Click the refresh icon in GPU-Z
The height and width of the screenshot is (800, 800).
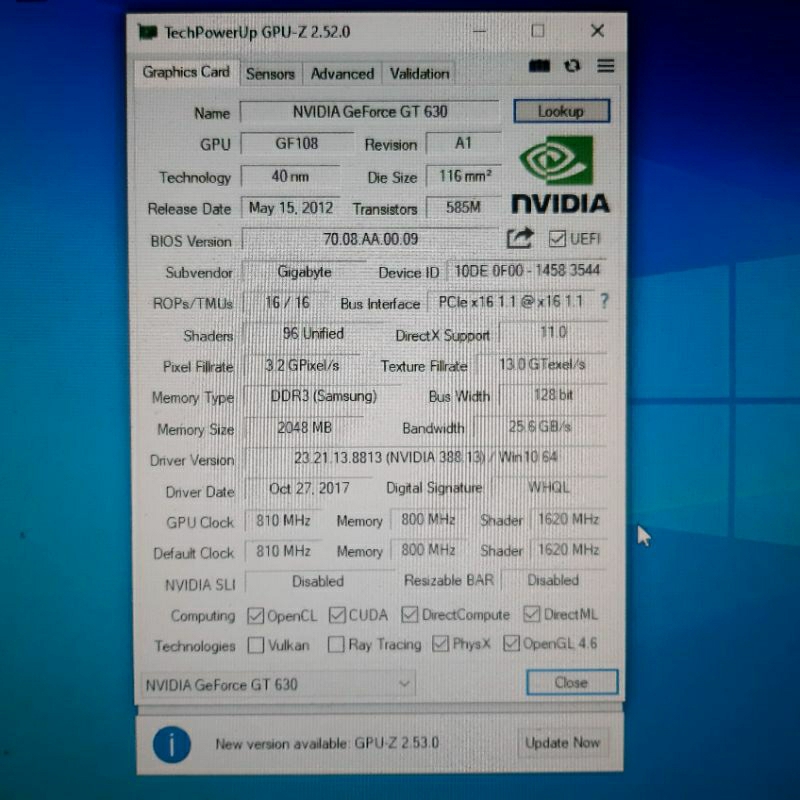point(572,66)
